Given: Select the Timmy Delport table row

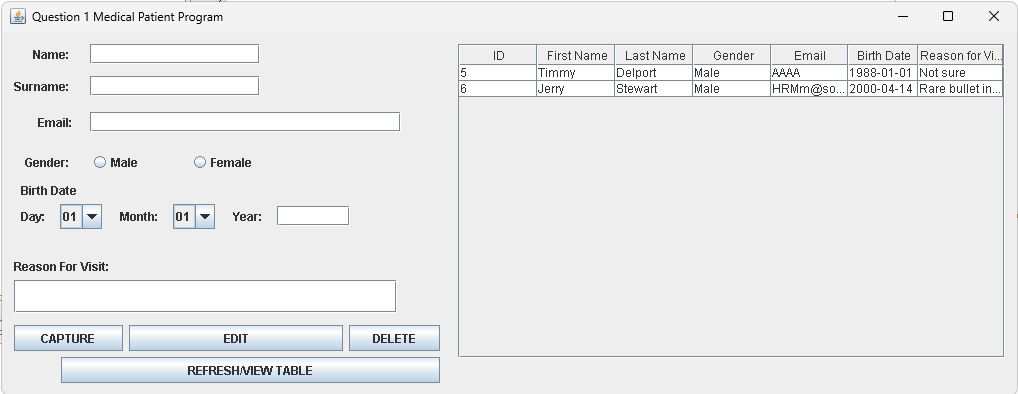Looking at the screenshot, I should pyautogui.click(x=730, y=72).
